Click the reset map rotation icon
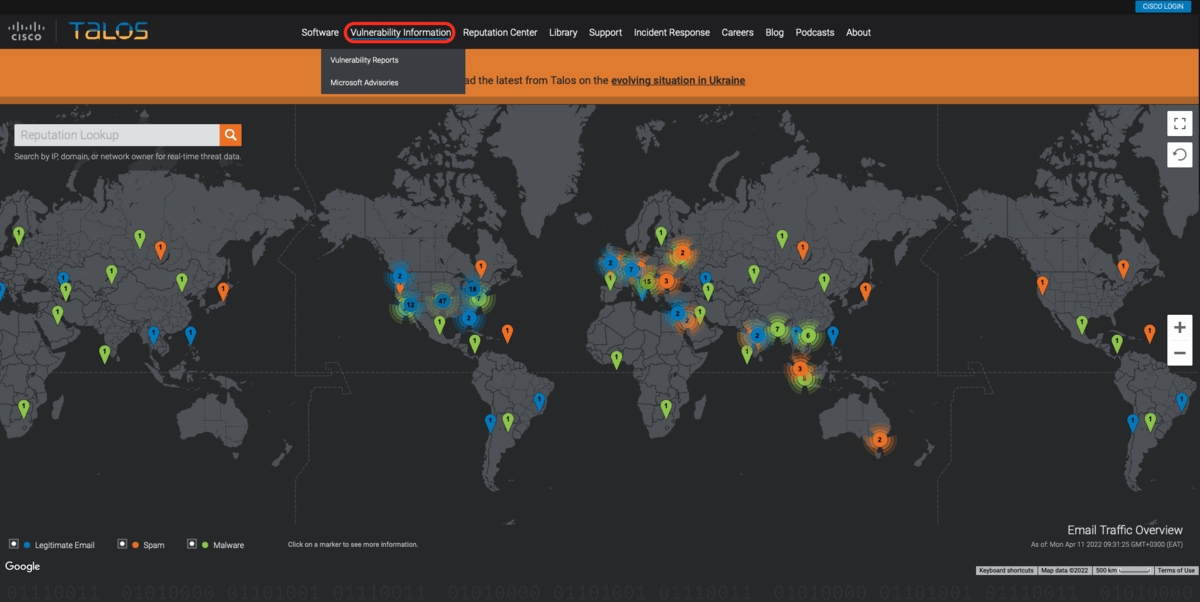1200x602 pixels. coord(1180,155)
